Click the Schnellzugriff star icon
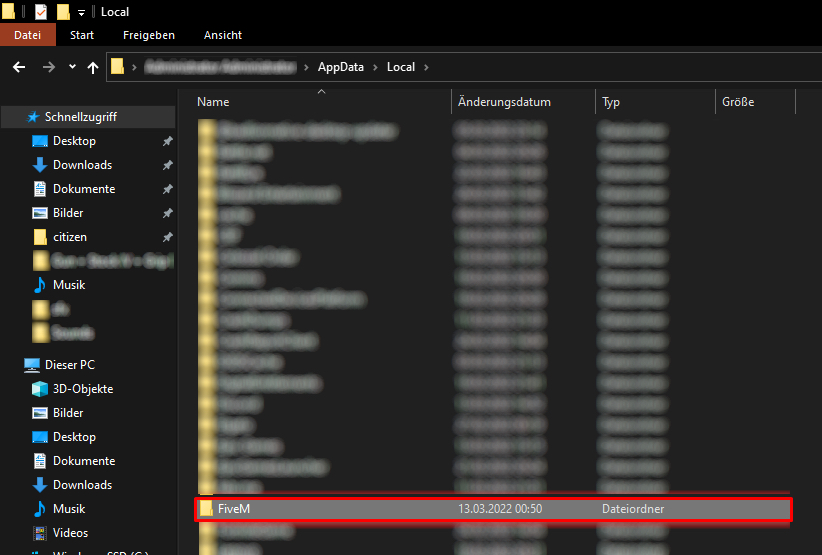This screenshot has width=822, height=555. (x=33, y=117)
